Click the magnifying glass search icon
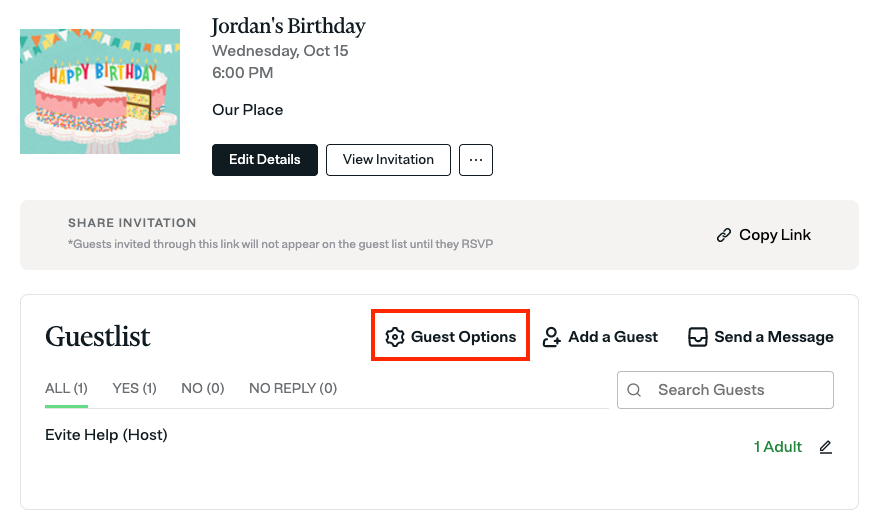 634,390
